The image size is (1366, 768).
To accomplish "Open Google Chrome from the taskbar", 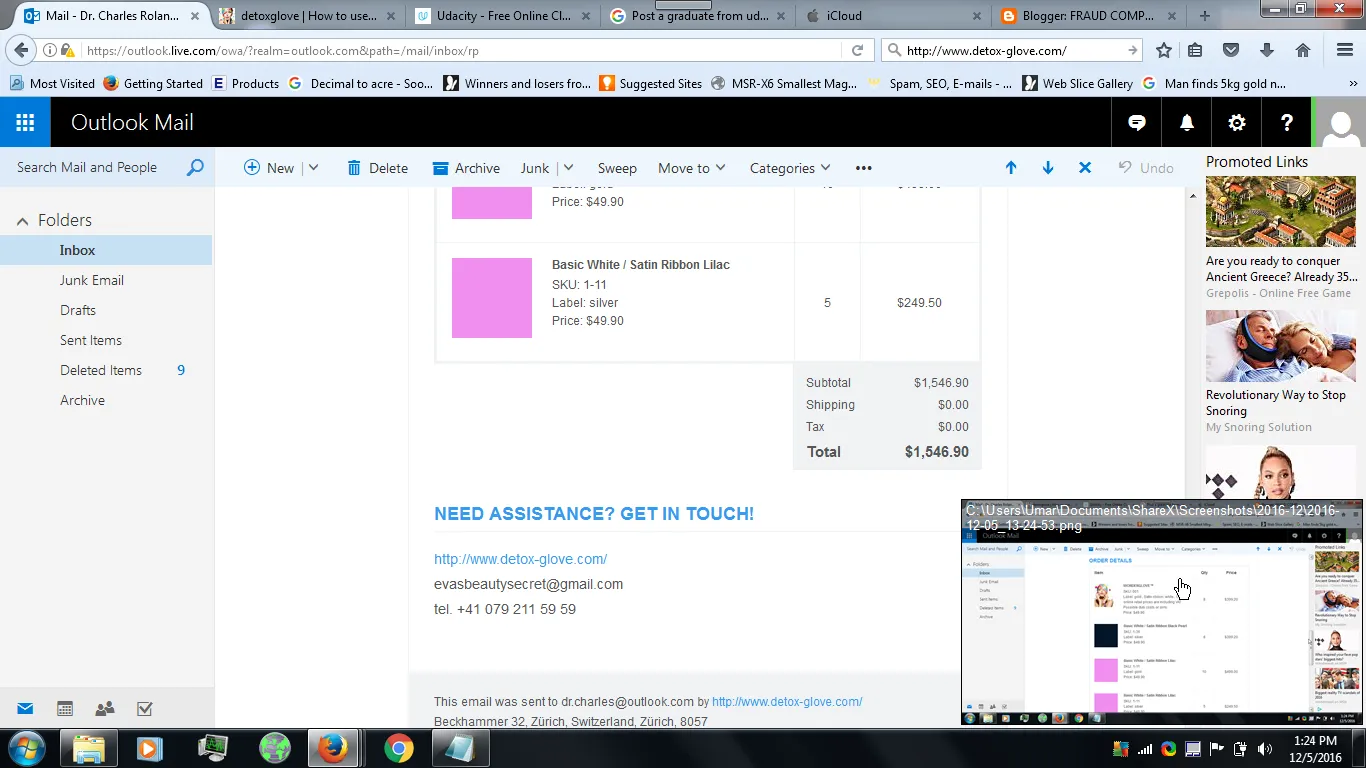I will [398, 748].
